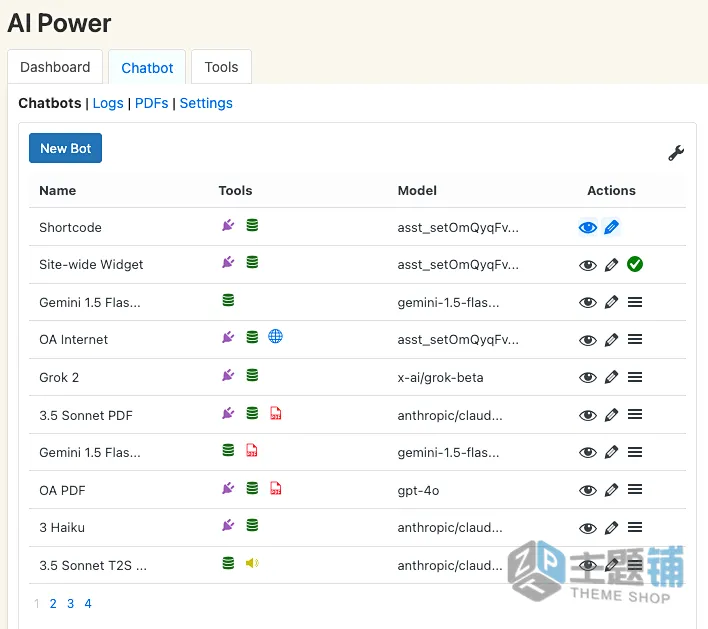Screen dimensions: 708x629
Task: Open the Chatbots sub-section
Action: pyautogui.click(x=50, y=103)
